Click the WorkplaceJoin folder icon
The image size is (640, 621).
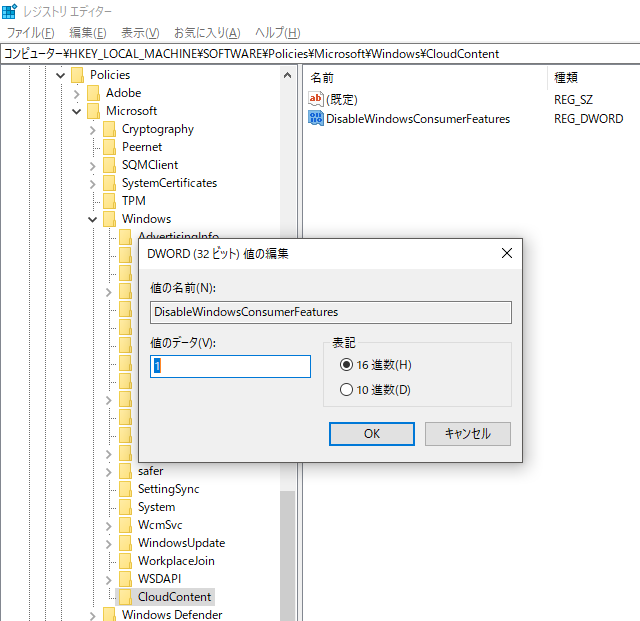(x=125, y=561)
